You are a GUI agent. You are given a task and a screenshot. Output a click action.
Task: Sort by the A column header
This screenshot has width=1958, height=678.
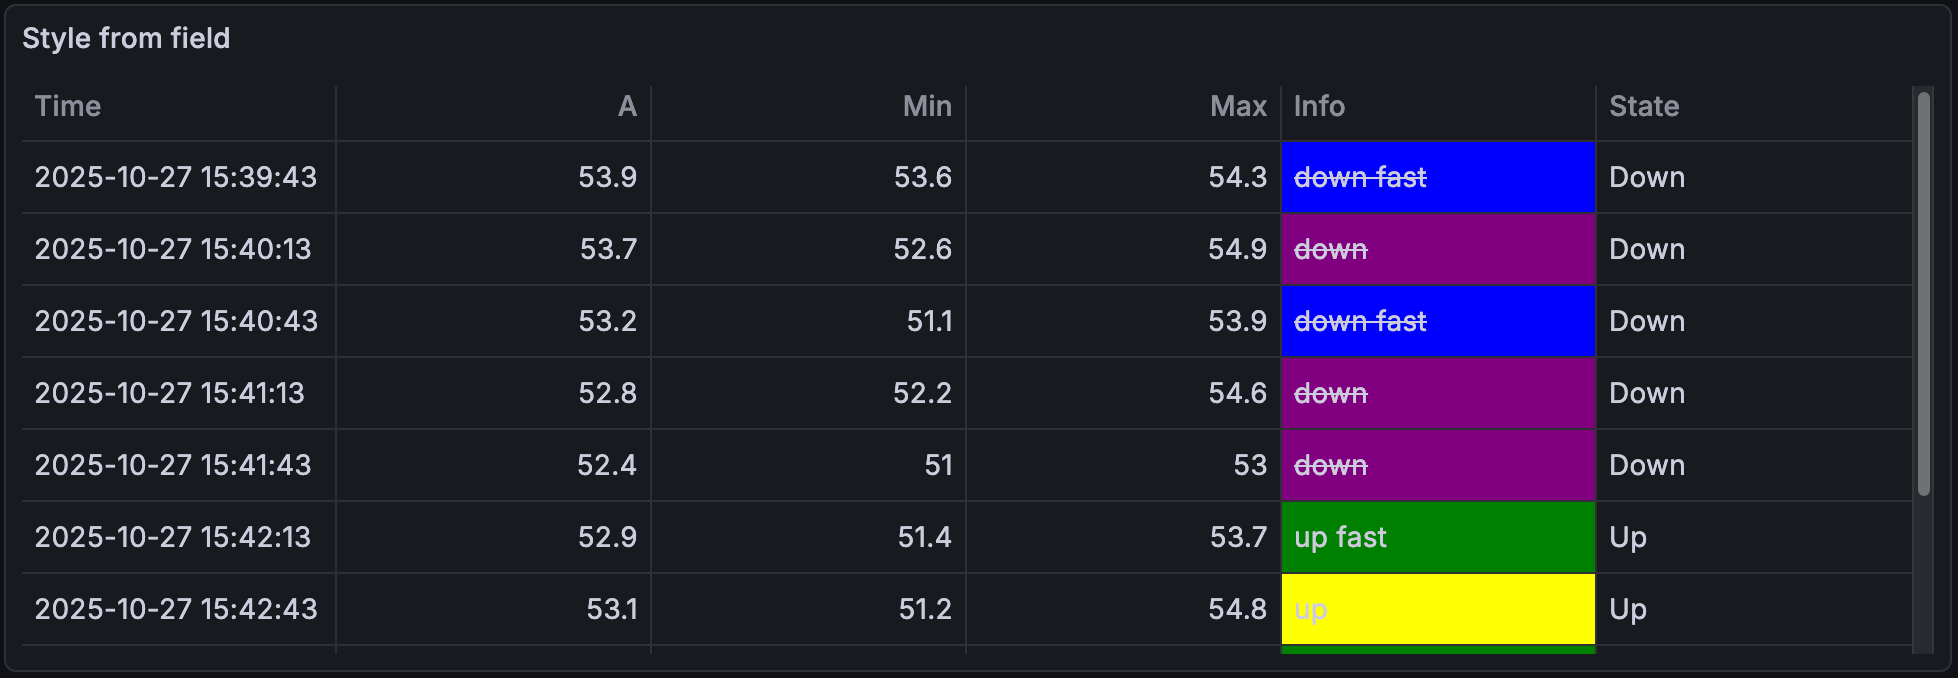coord(626,107)
